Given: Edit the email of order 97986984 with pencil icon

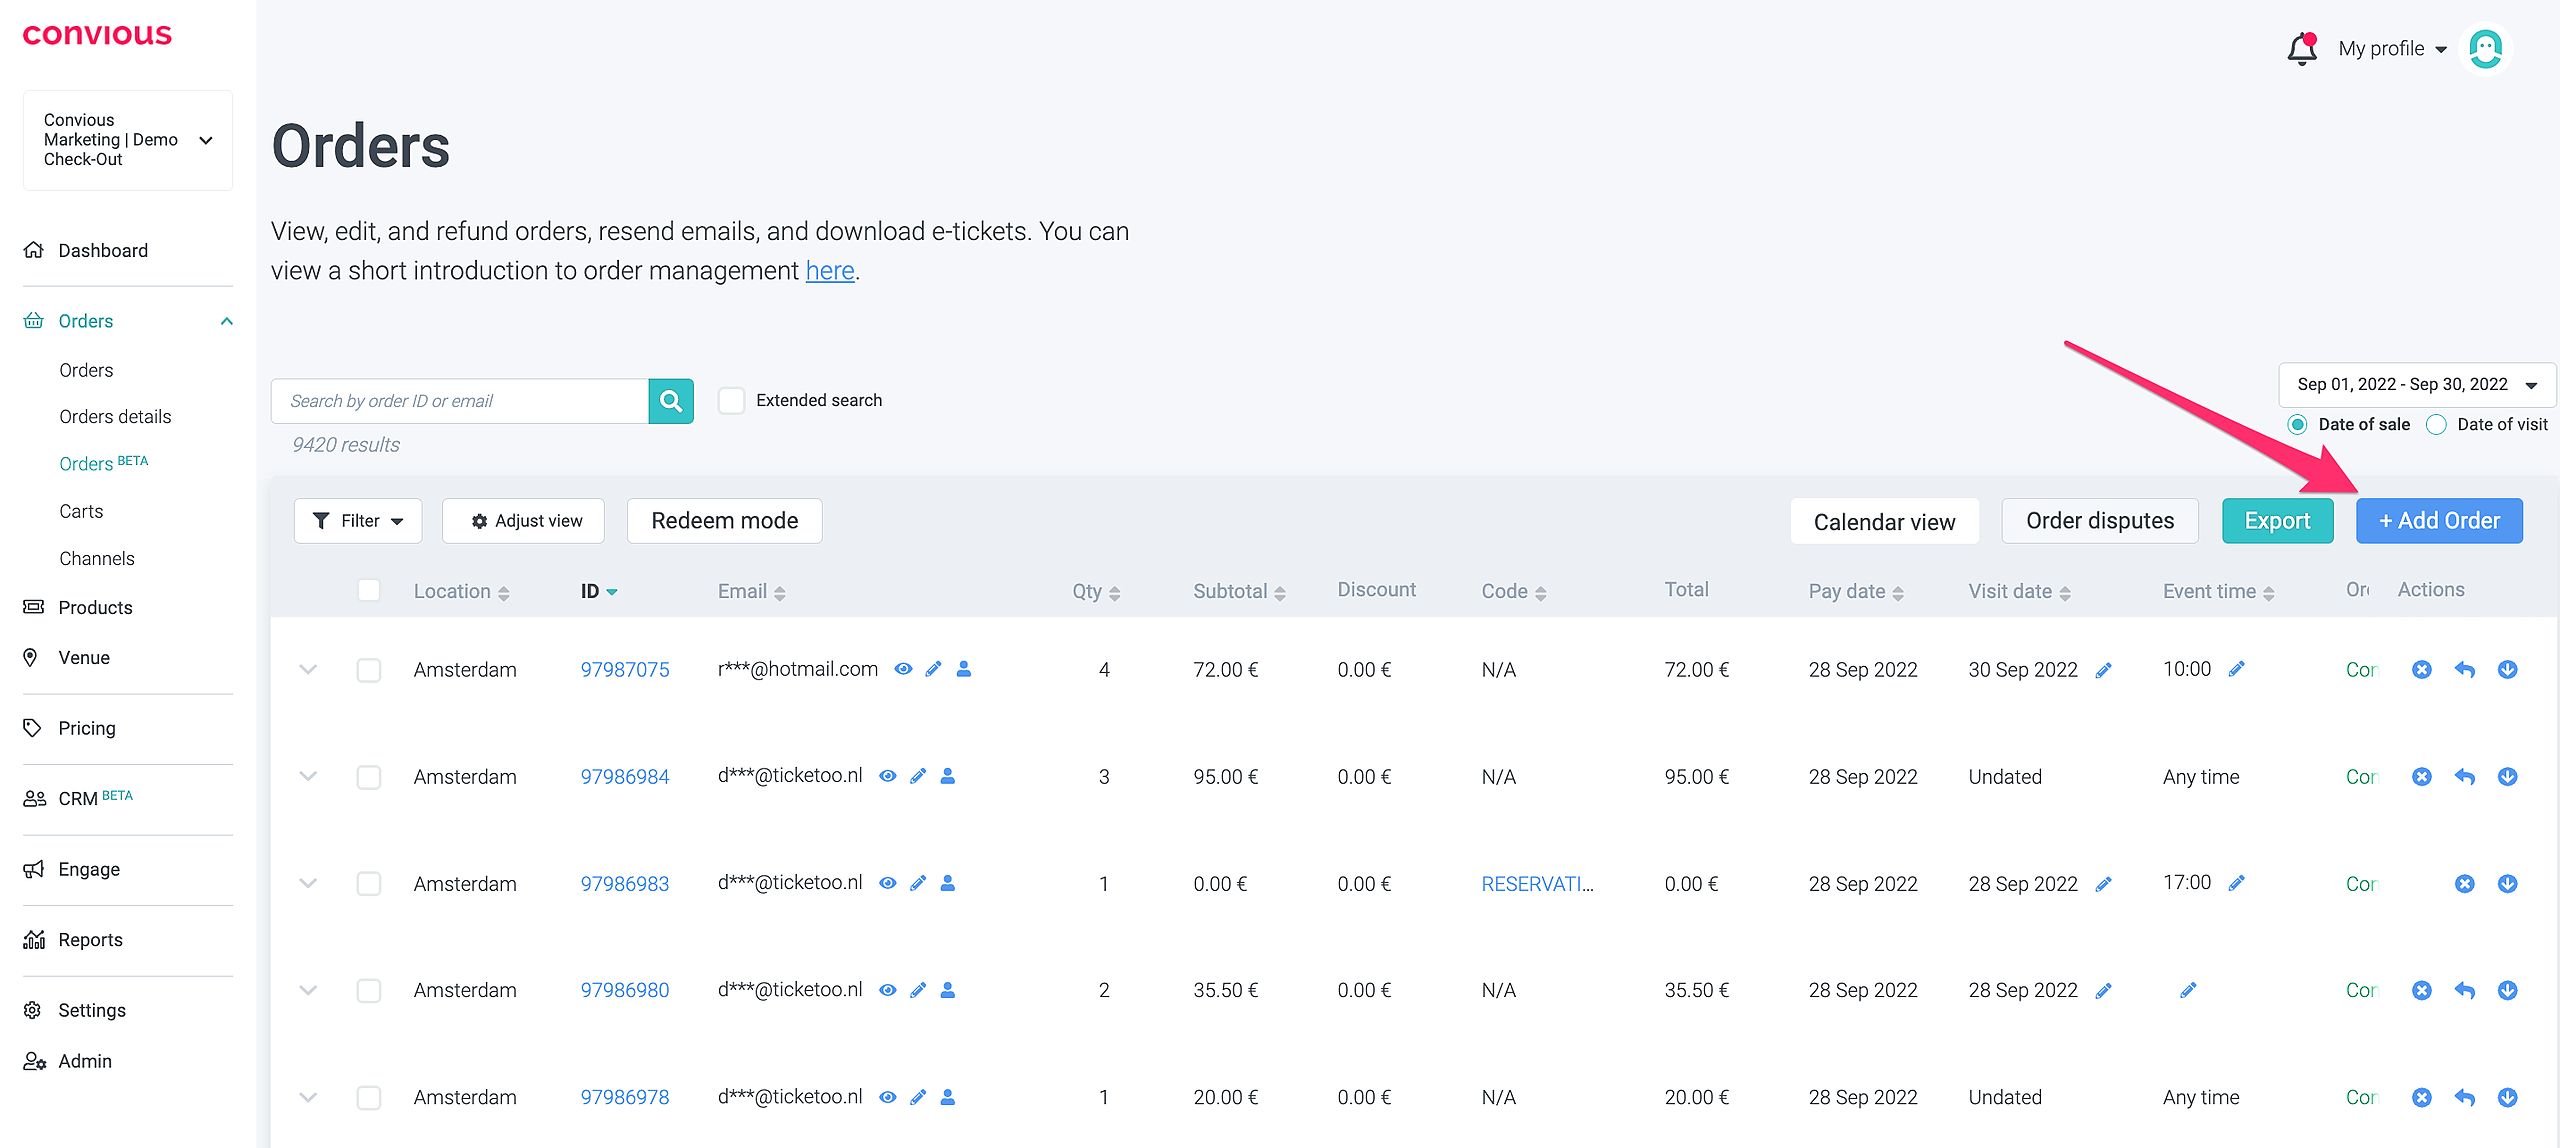Looking at the screenshot, I should pos(918,776).
